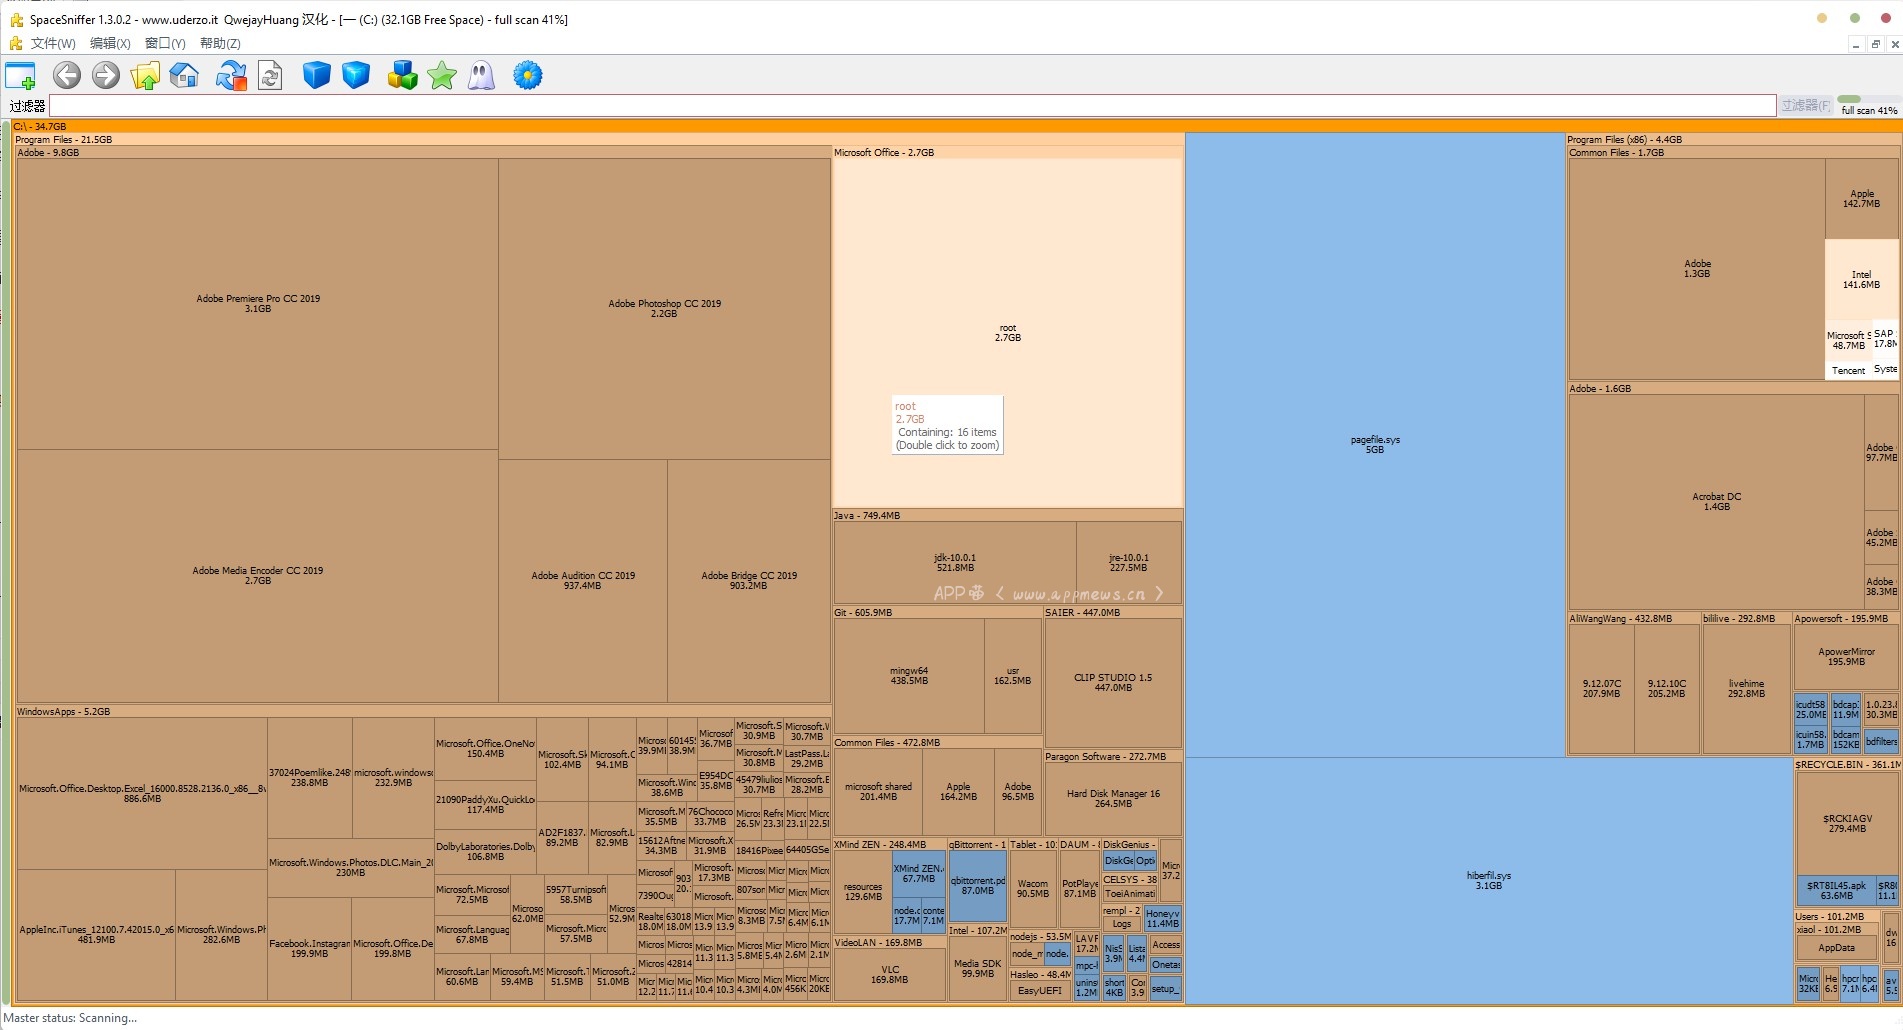The width and height of the screenshot is (1903, 1030).
Task: Open the 文件(W) menu
Action: click(x=53, y=43)
